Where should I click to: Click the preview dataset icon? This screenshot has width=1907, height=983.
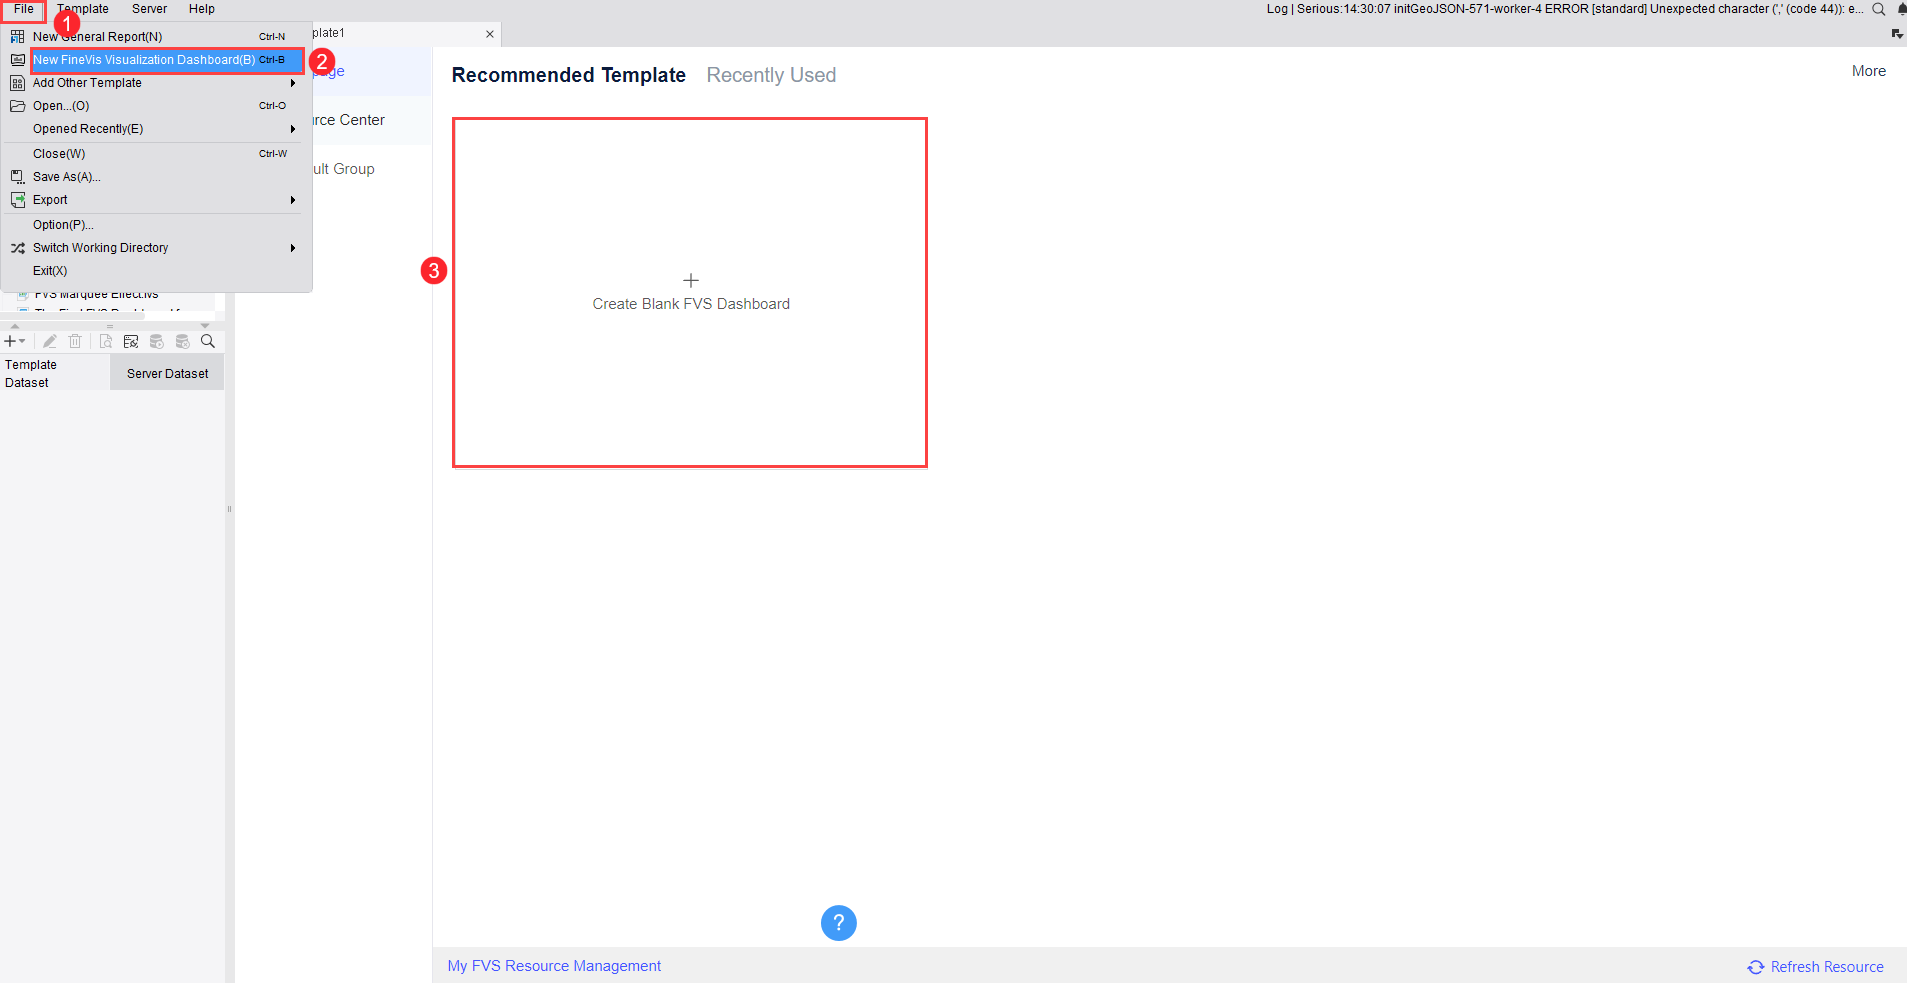[x=105, y=341]
